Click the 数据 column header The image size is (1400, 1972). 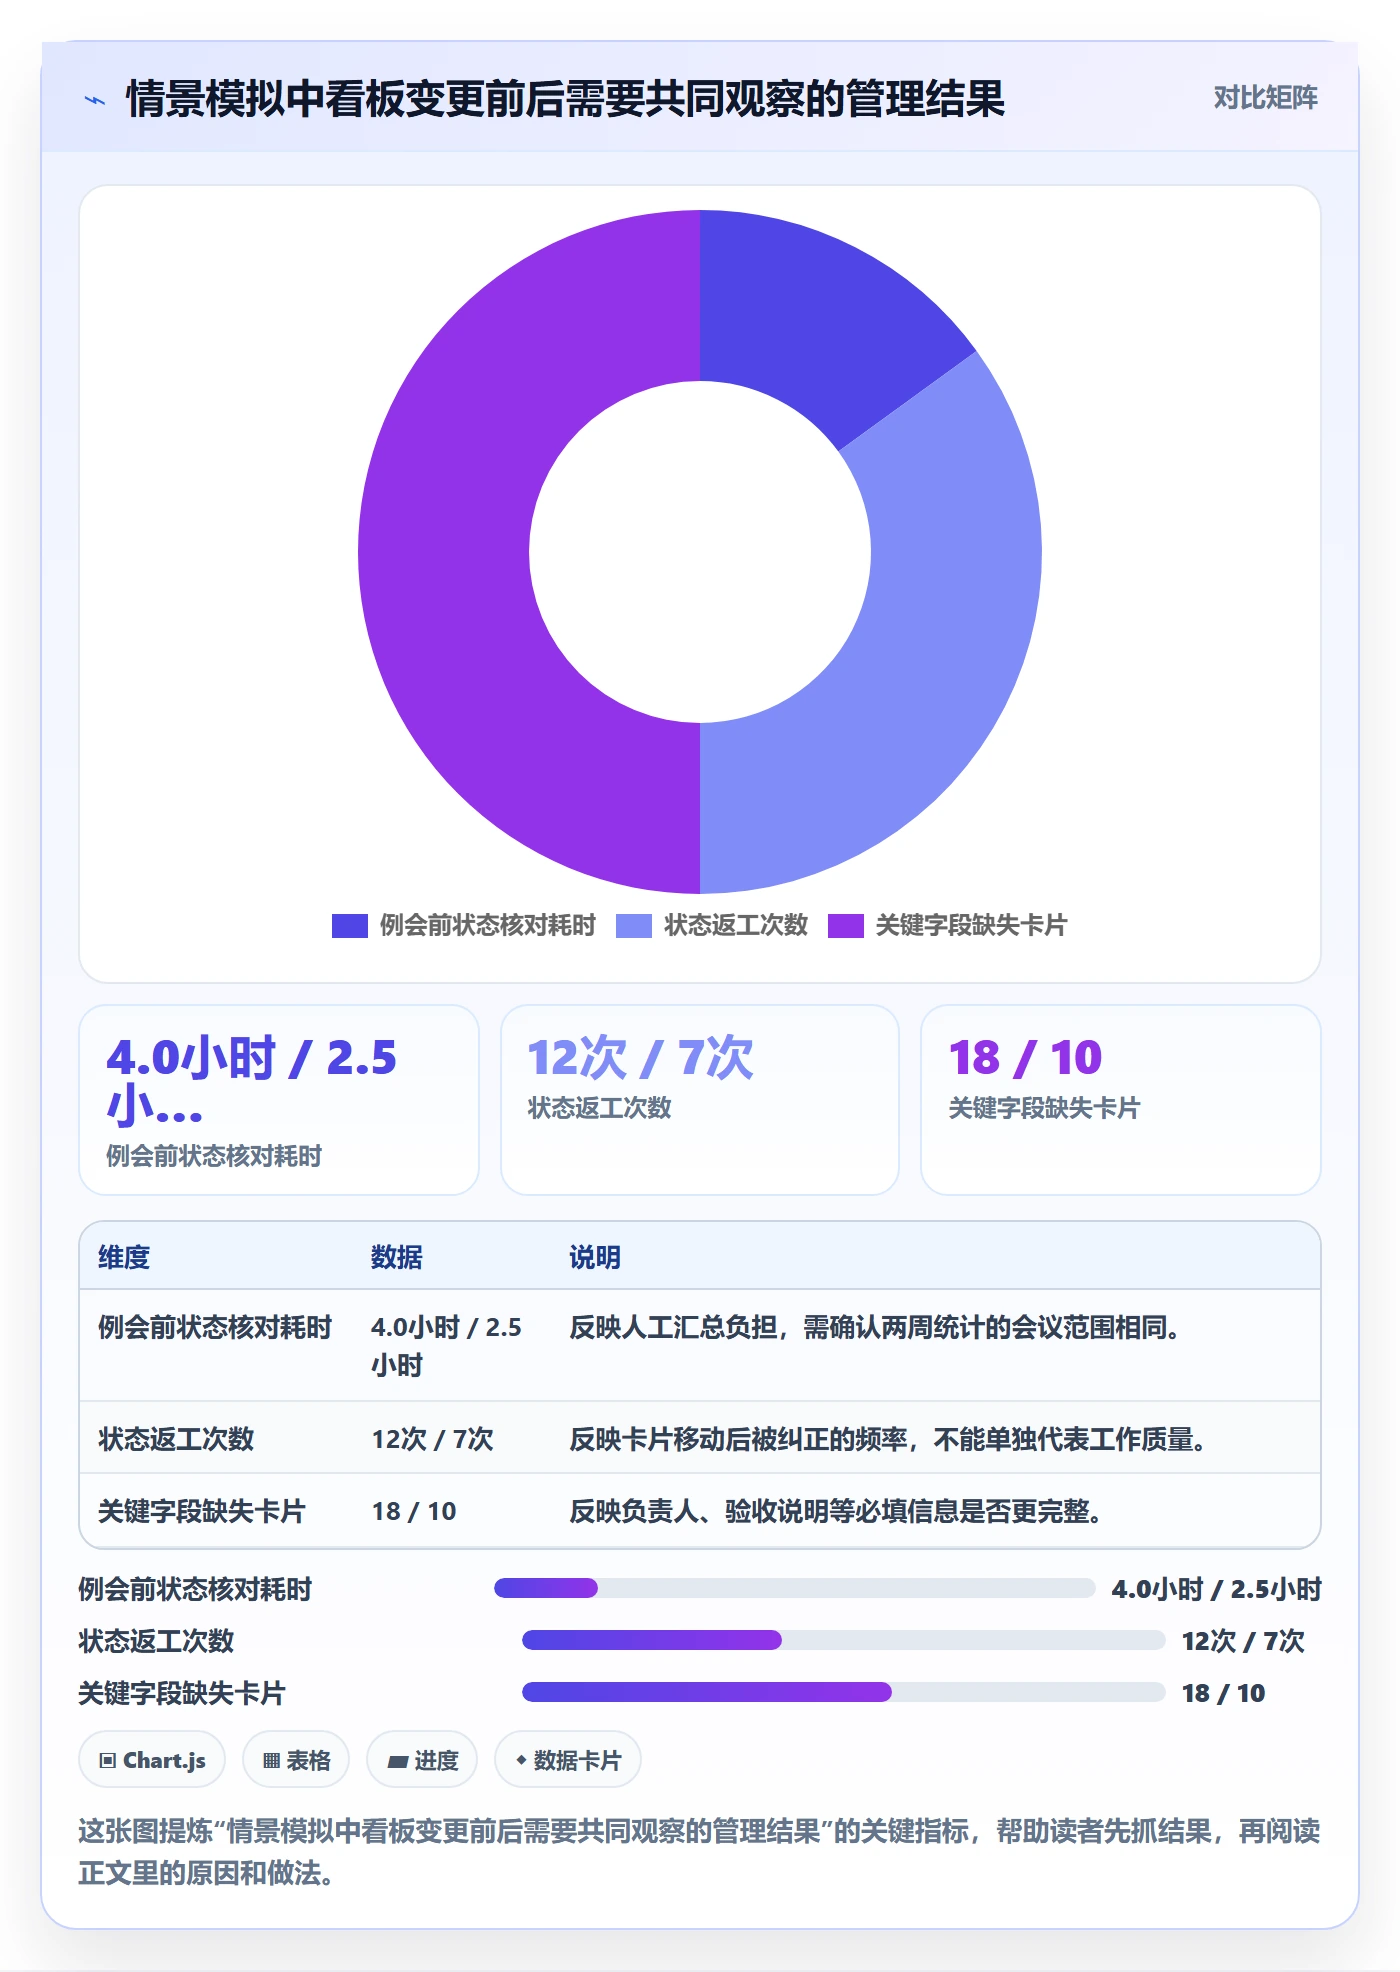(x=396, y=1257)
